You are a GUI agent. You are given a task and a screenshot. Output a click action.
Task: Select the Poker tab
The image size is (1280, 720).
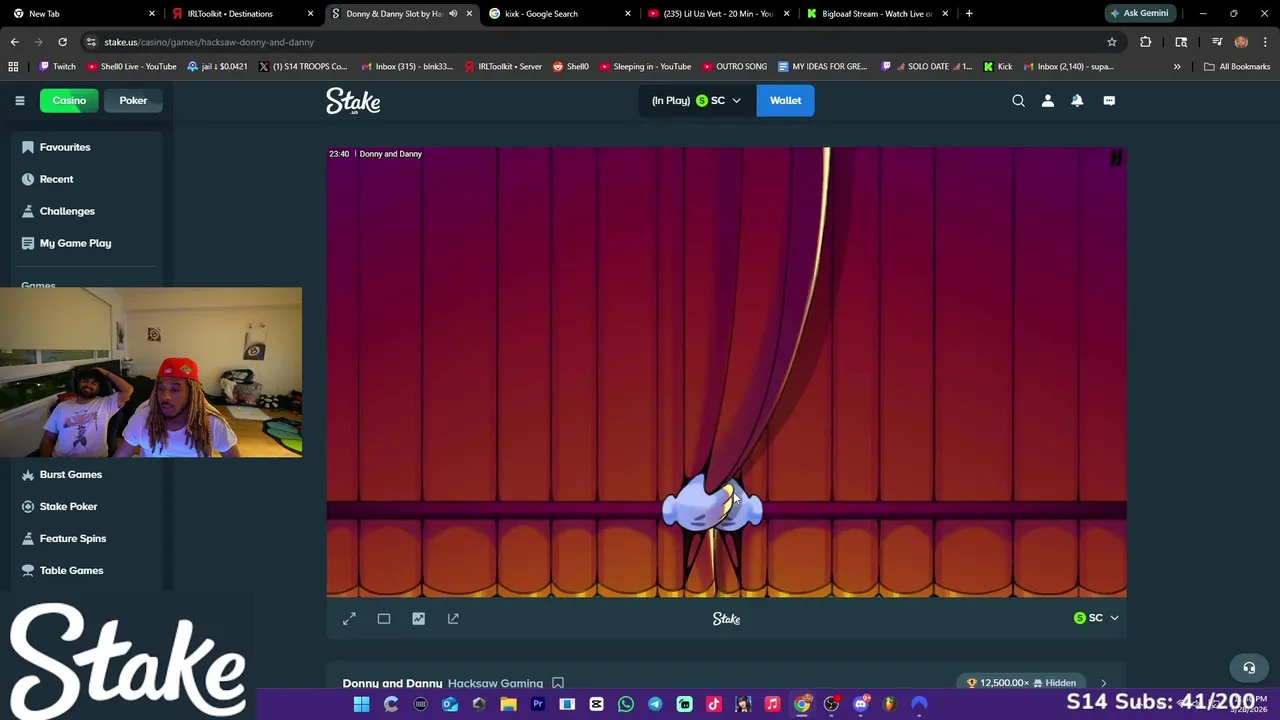pos(133,100)
